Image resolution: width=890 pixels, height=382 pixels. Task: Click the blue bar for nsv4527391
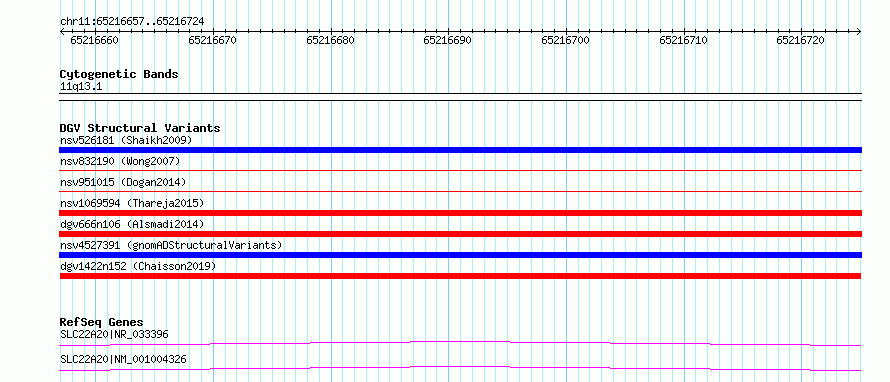point(460,255)
